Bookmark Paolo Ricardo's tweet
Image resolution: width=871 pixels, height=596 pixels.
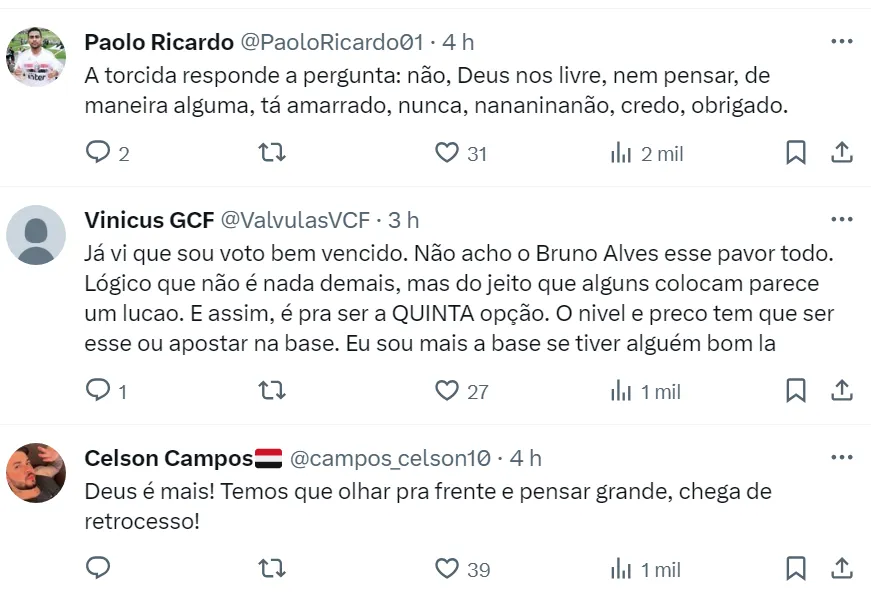point(796,153)
